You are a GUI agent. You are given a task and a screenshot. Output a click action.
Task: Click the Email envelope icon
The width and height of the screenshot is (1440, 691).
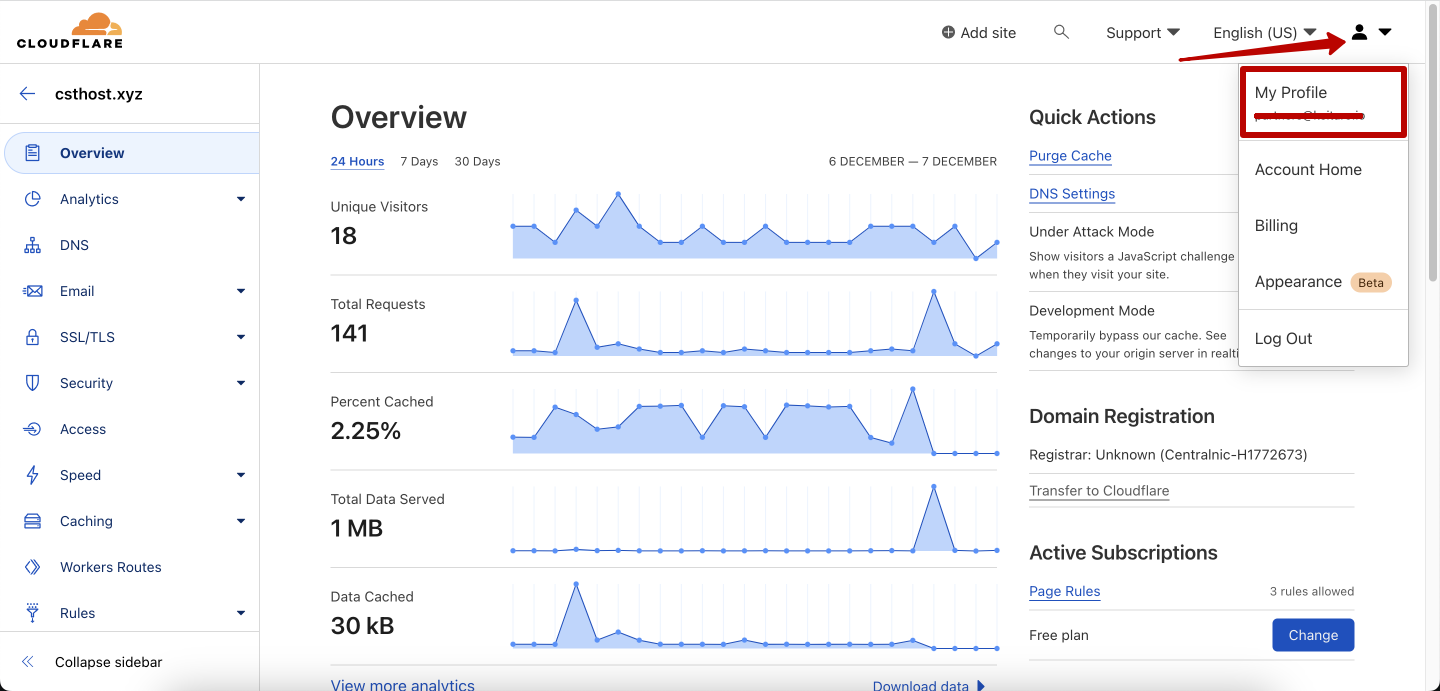(x=33, y=291)
